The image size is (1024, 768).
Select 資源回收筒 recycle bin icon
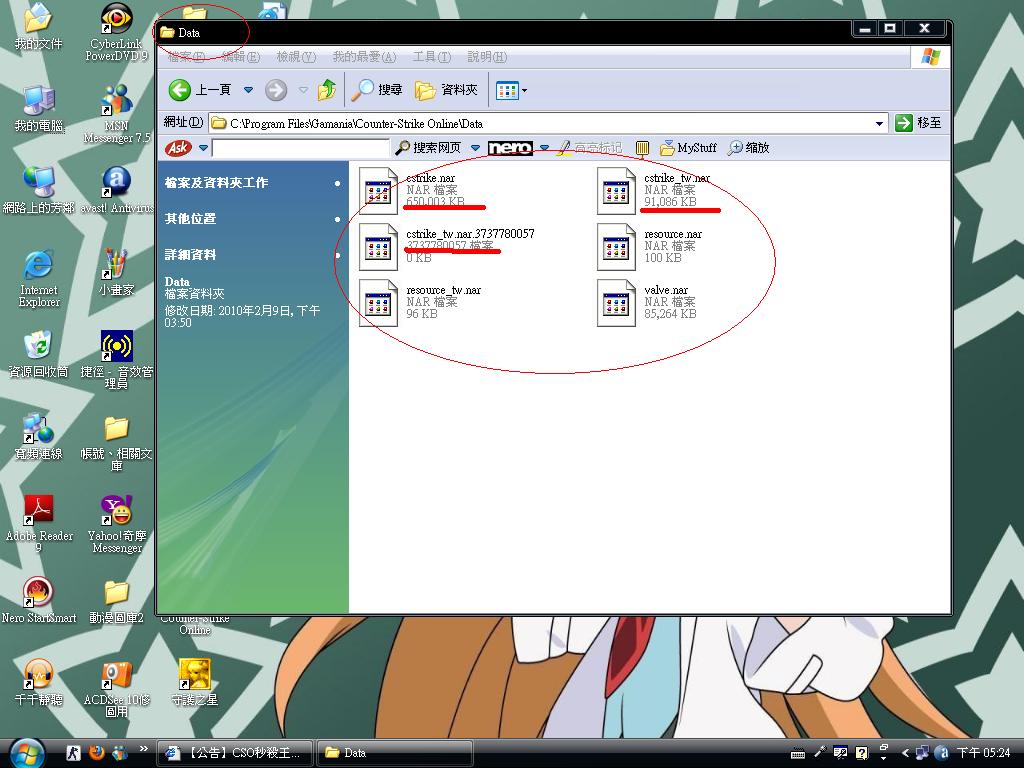[x=39, y=355]
